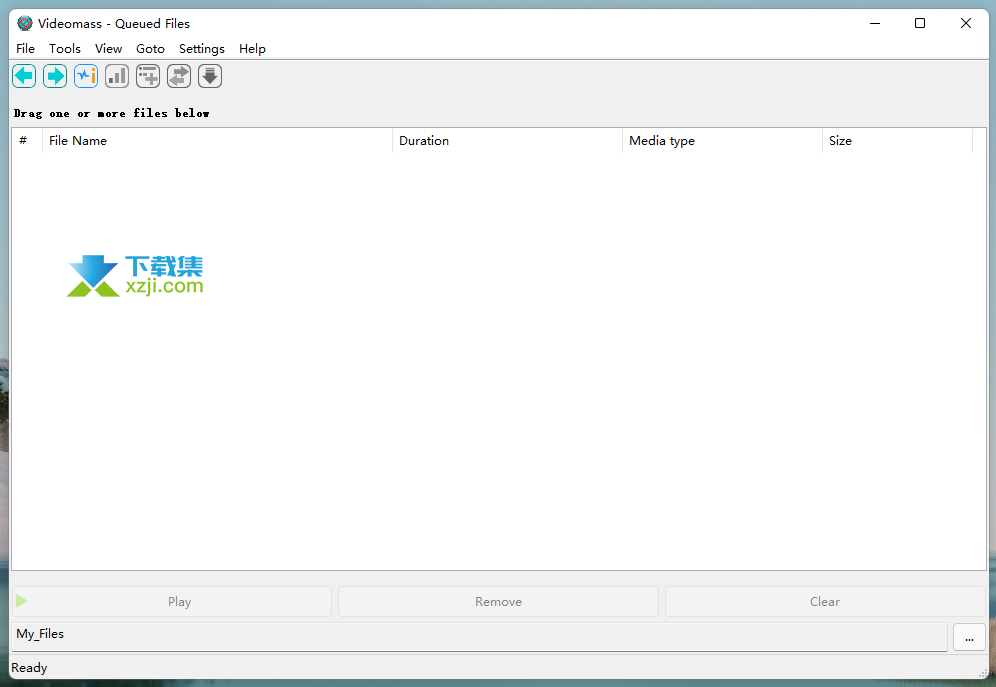
Task: Open the media streams info icon
Action: coord(86,76)
